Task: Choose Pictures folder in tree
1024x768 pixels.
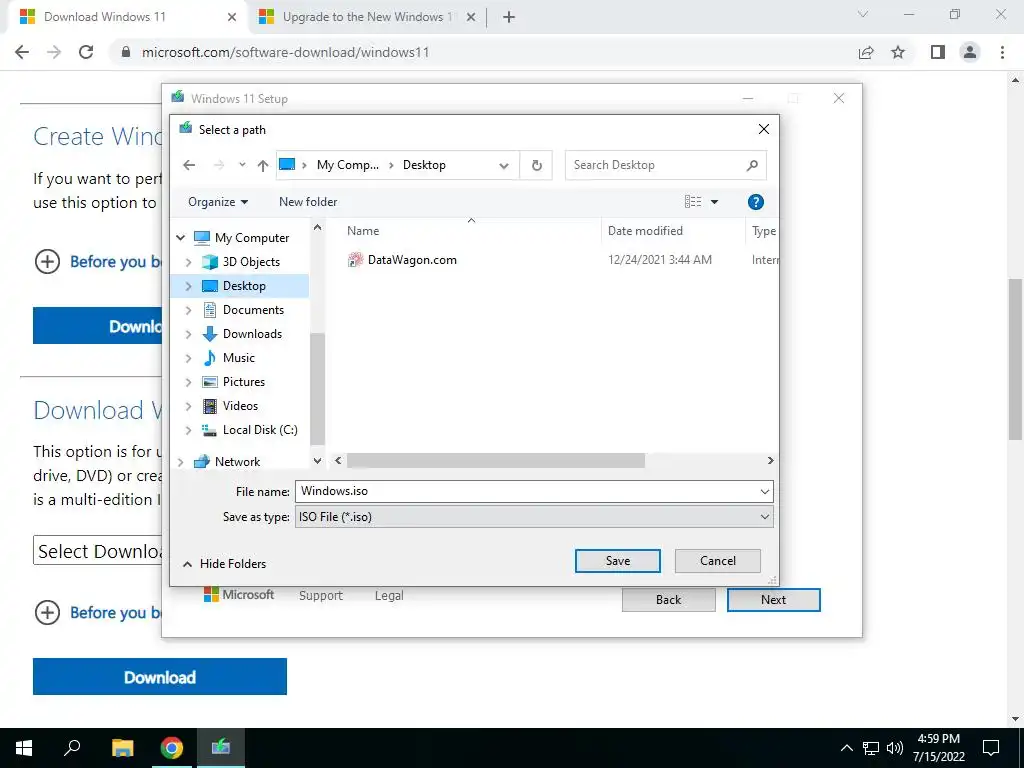Action: pos(244,382)
